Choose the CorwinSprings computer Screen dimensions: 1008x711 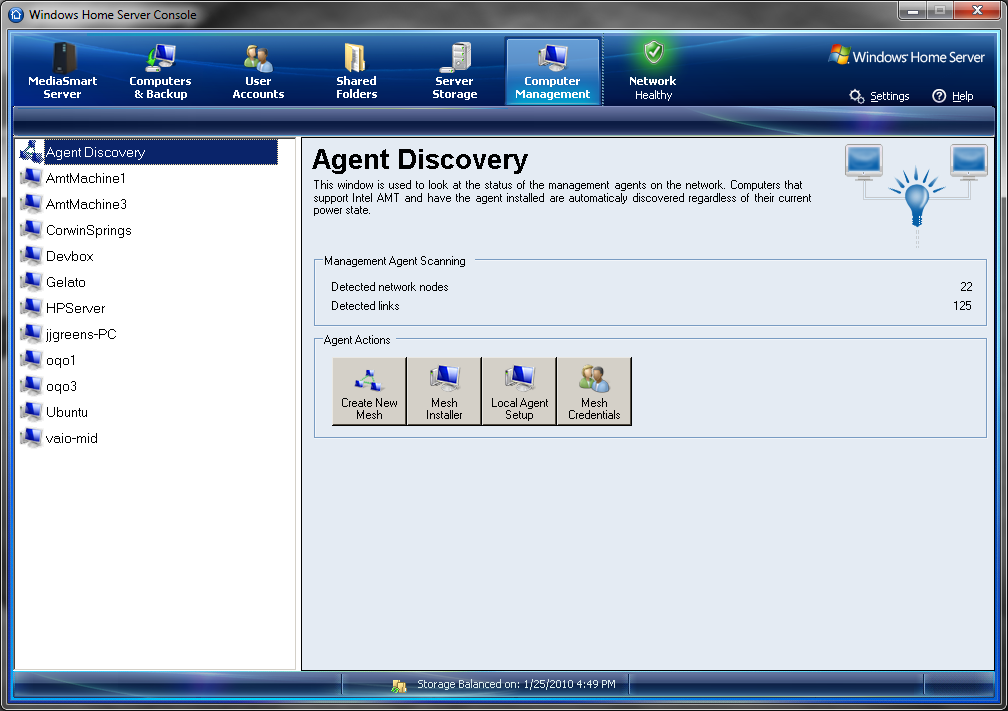click(89, 230)
